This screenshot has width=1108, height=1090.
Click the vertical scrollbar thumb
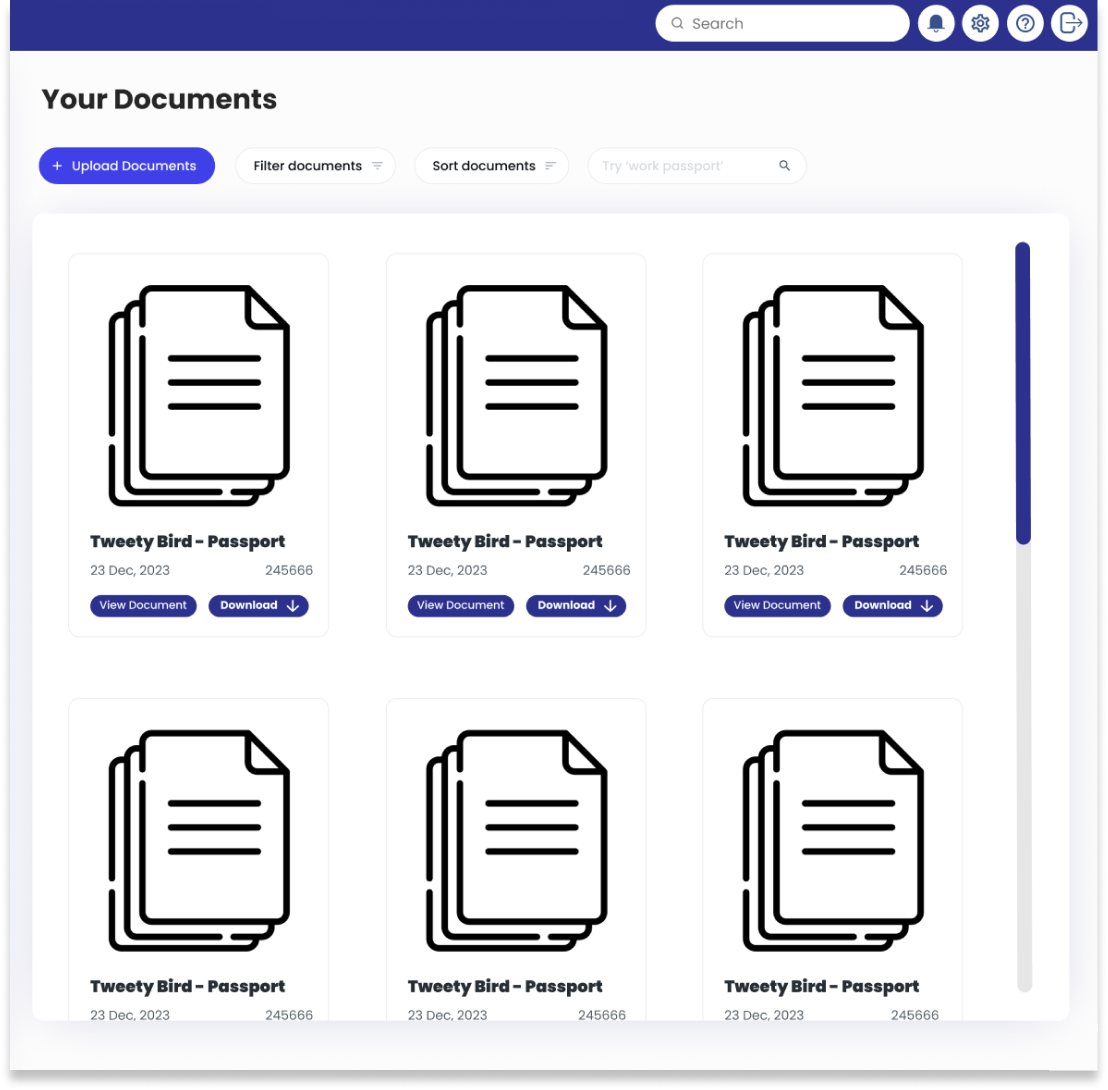pos(1023,393)
